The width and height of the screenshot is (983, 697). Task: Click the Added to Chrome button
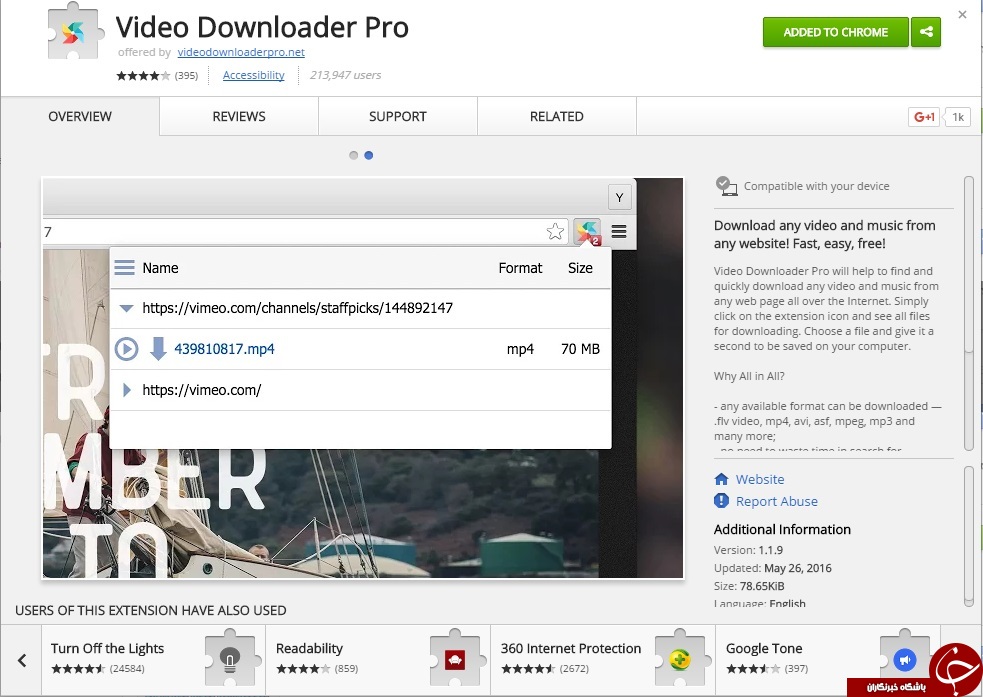click(x=835, y=32)
